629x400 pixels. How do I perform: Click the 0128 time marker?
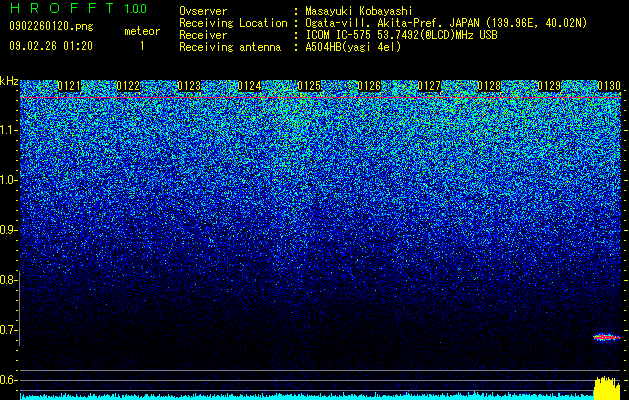tap(489, 86)
